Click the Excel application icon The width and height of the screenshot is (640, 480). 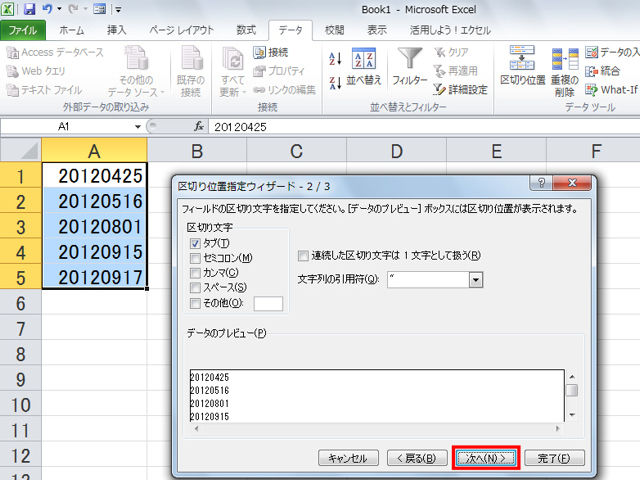tap(8, 9)
